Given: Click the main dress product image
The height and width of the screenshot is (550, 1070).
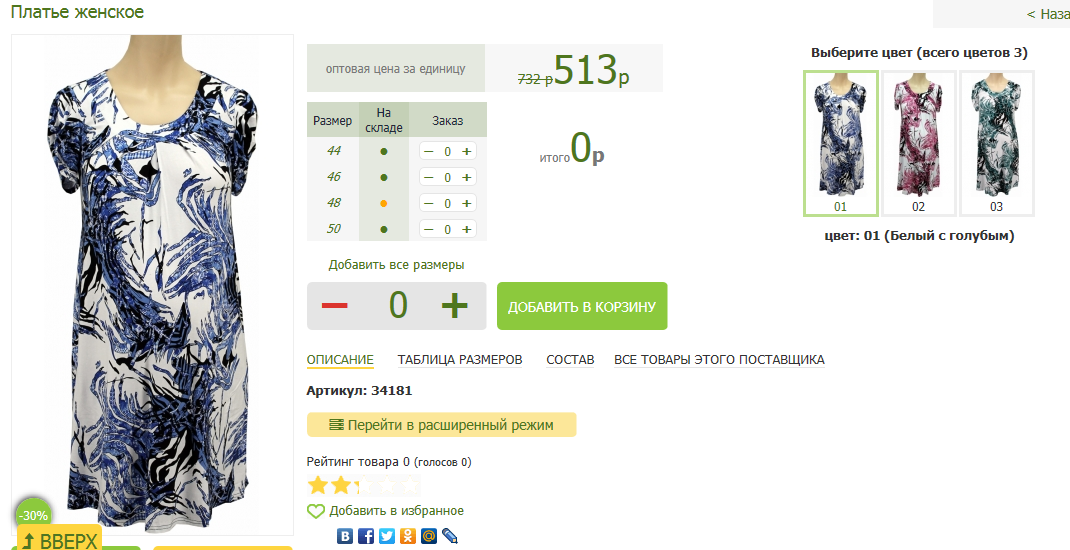Looking at the screenshot, I should click(152, 285).
